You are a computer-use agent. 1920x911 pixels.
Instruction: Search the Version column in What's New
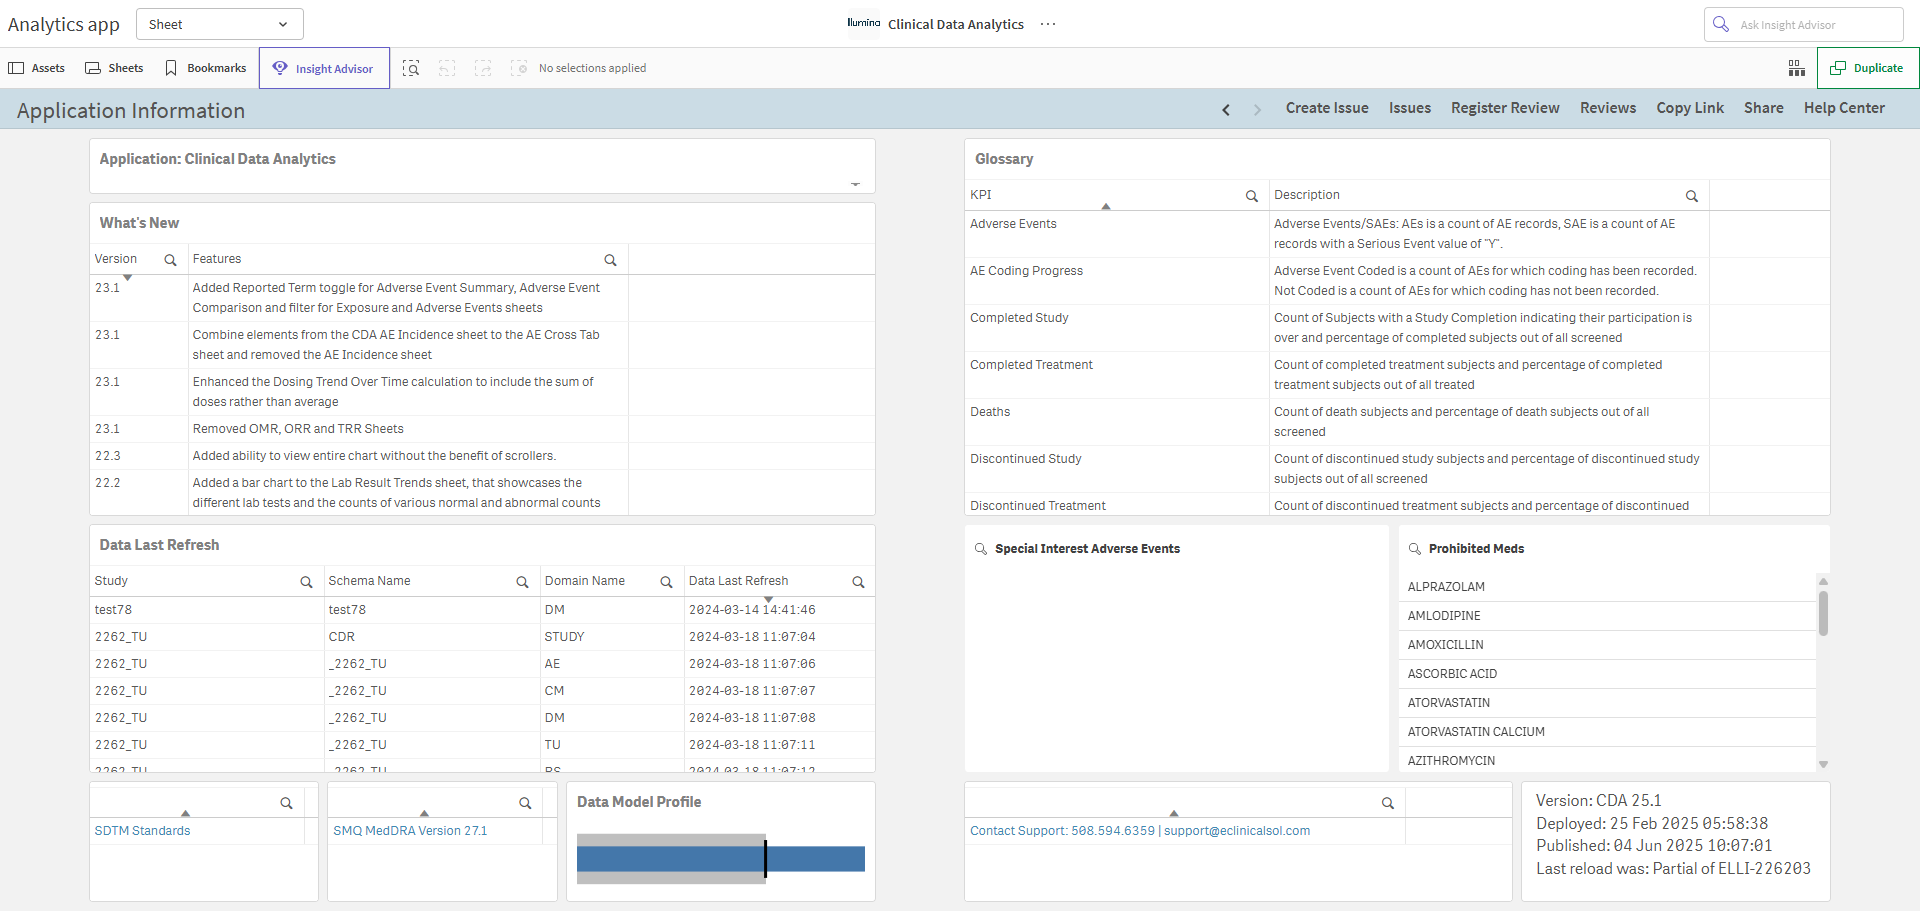click(x=170, y=260)
